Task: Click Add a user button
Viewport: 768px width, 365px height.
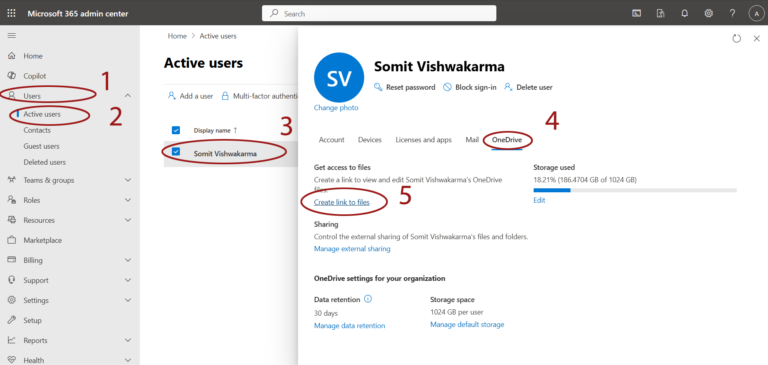Action: tap(191, 96)
